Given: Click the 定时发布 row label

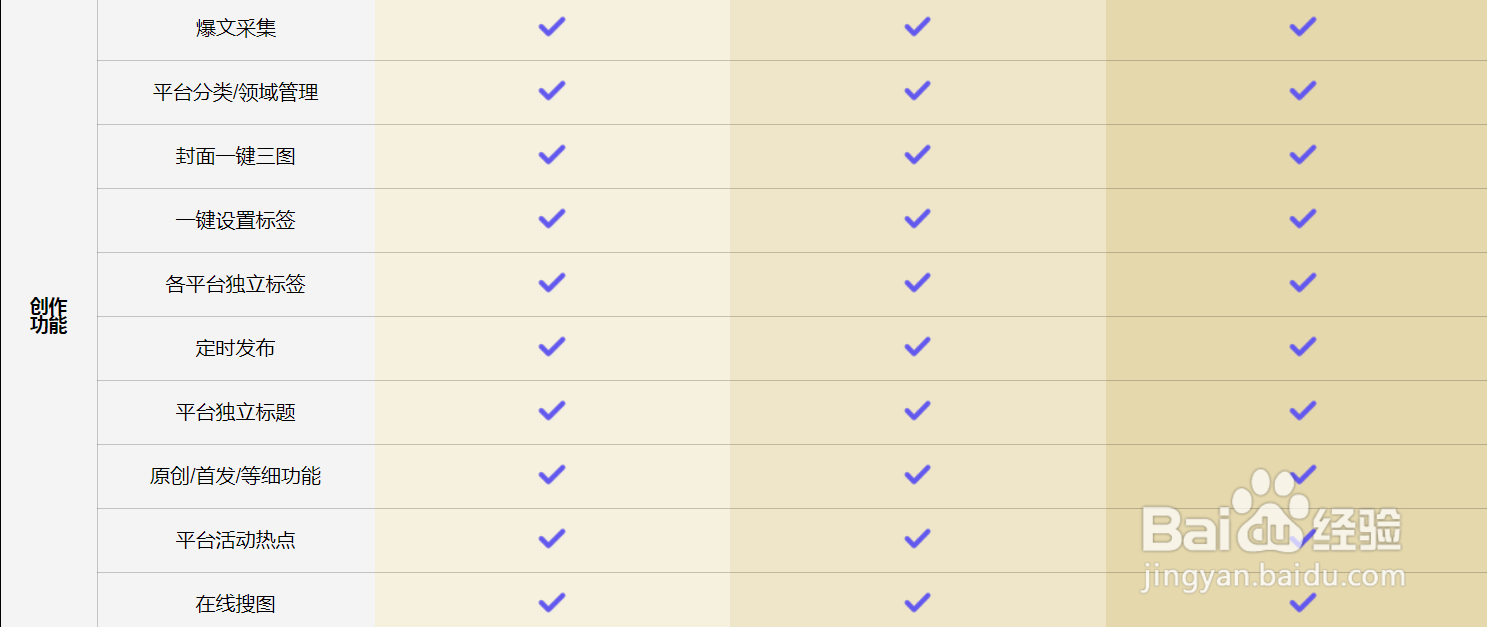Looking at the screenshot, I should point(236,348).
